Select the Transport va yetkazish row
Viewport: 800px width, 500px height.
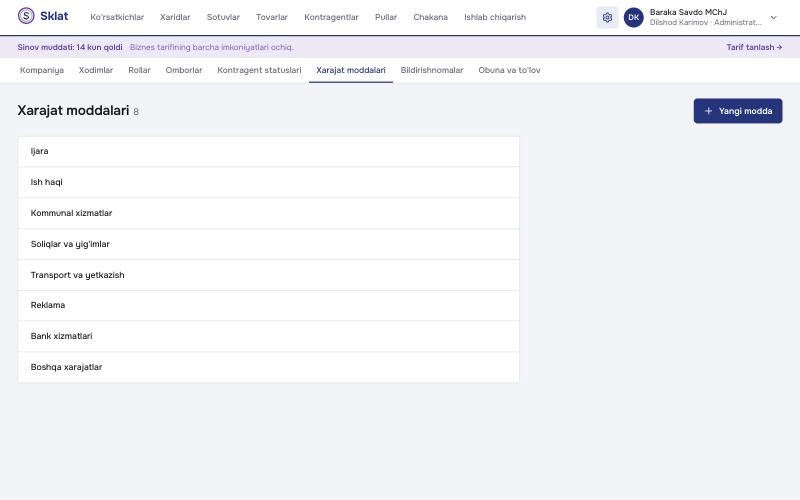point(268,275)
